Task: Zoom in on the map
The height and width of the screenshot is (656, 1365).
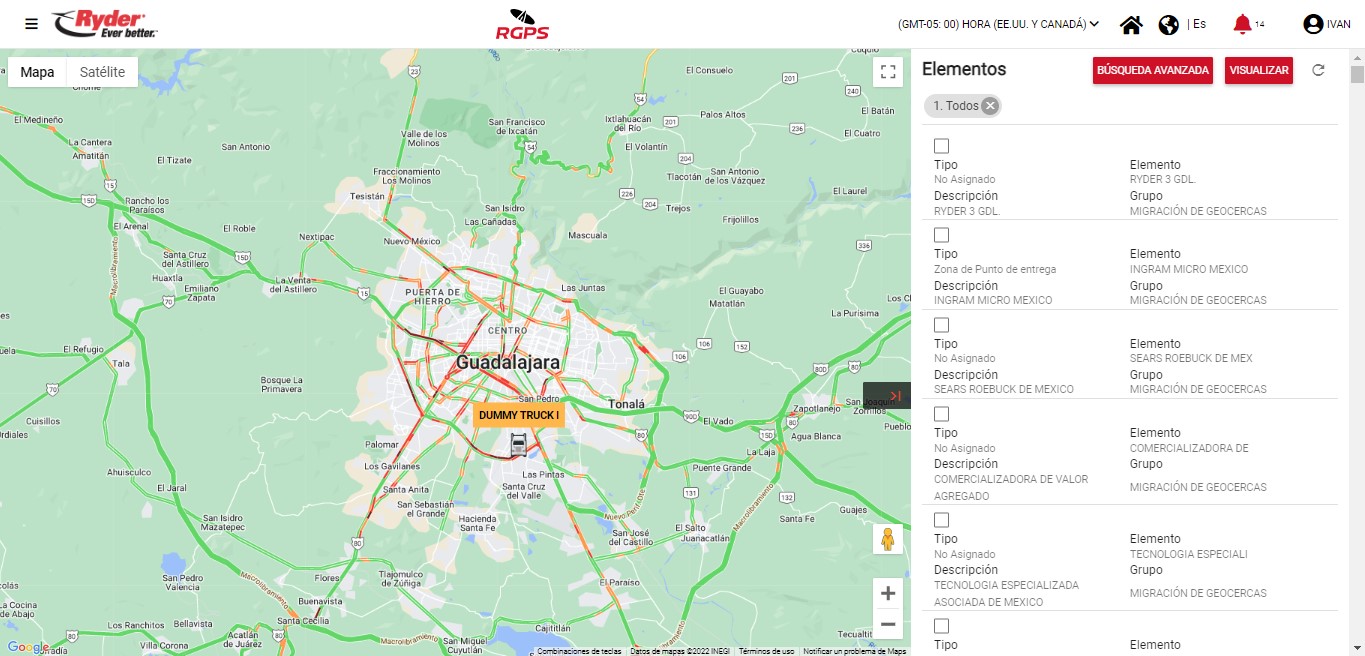Action: click(887, 594)
